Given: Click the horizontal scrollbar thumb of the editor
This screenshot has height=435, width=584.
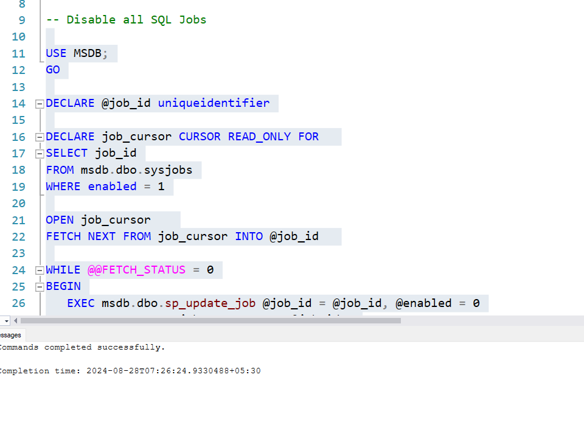Looking at the screenshot, I should click(x=211, y=321).
